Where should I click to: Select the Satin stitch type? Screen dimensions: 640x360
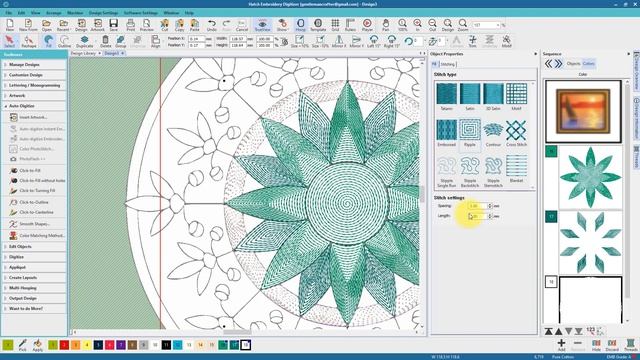coord(470,97)
